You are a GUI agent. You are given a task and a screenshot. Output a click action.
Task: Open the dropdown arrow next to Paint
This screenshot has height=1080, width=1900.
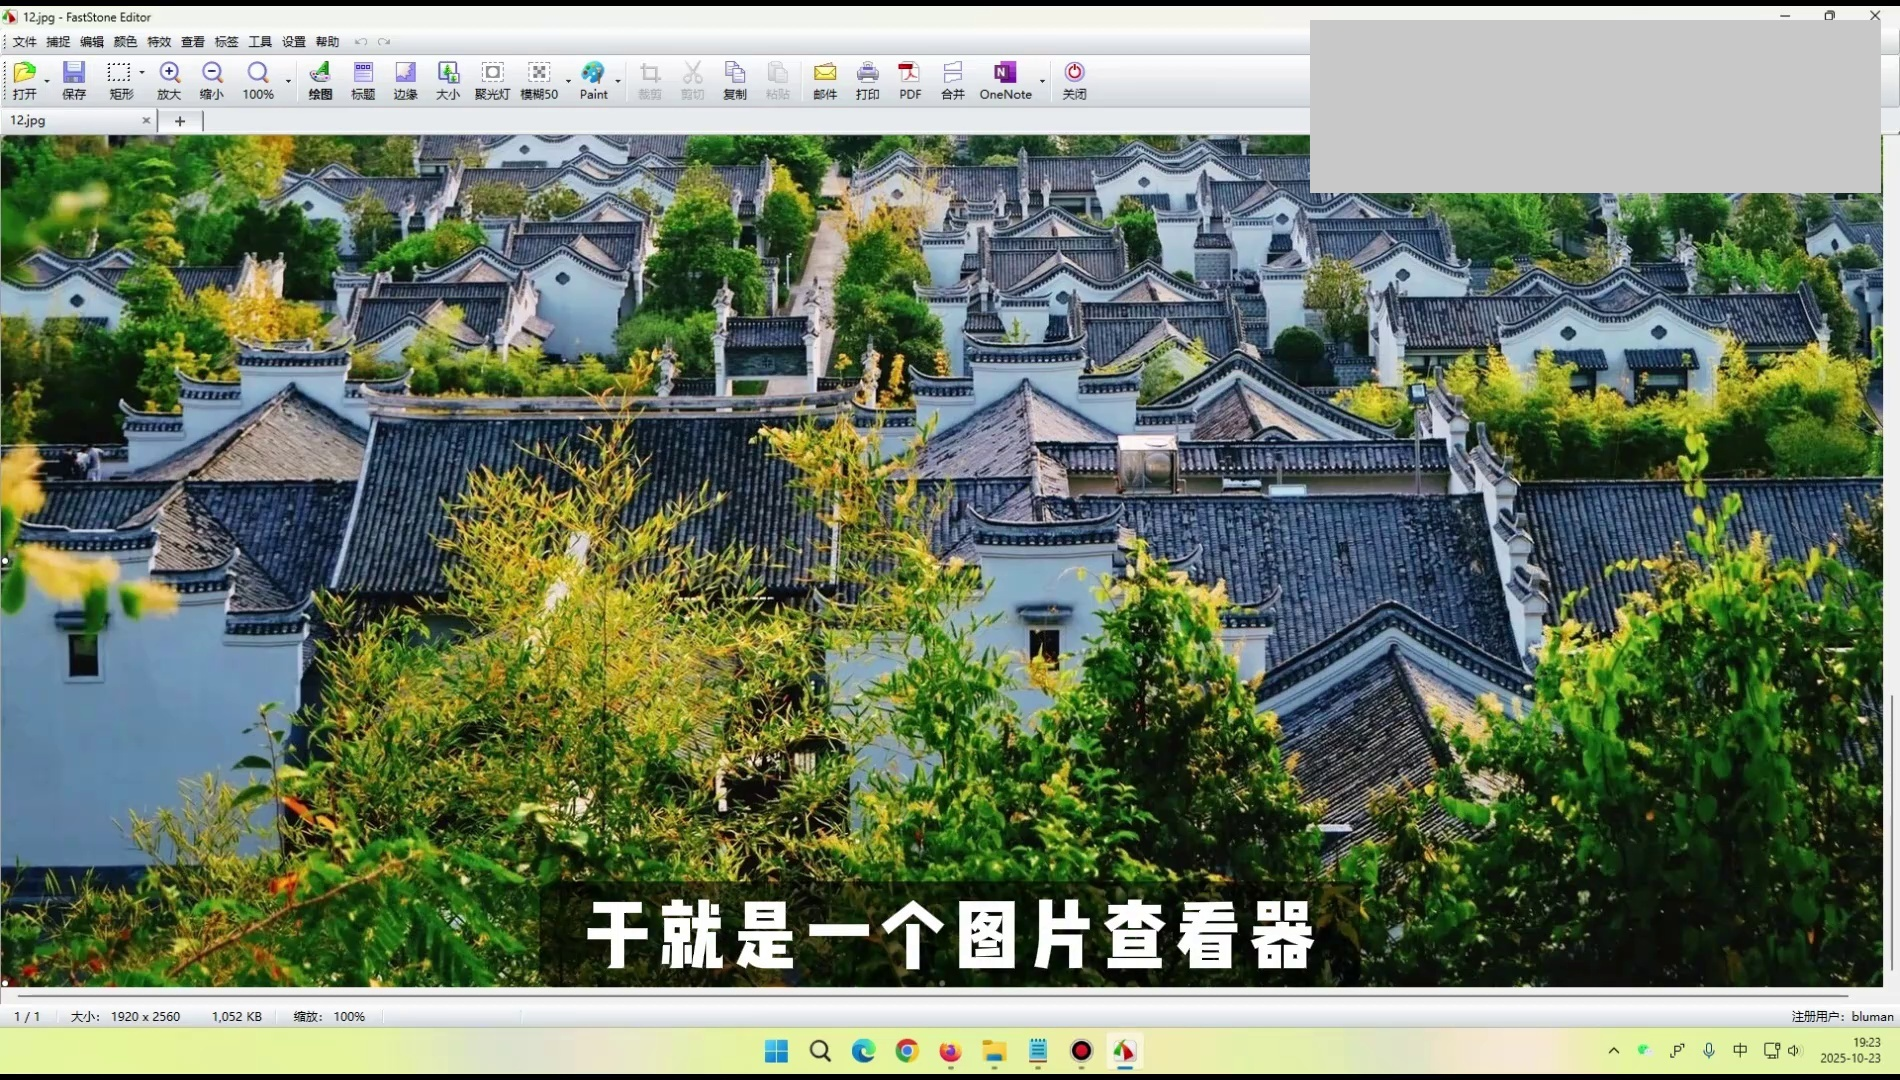click(618, 81)
